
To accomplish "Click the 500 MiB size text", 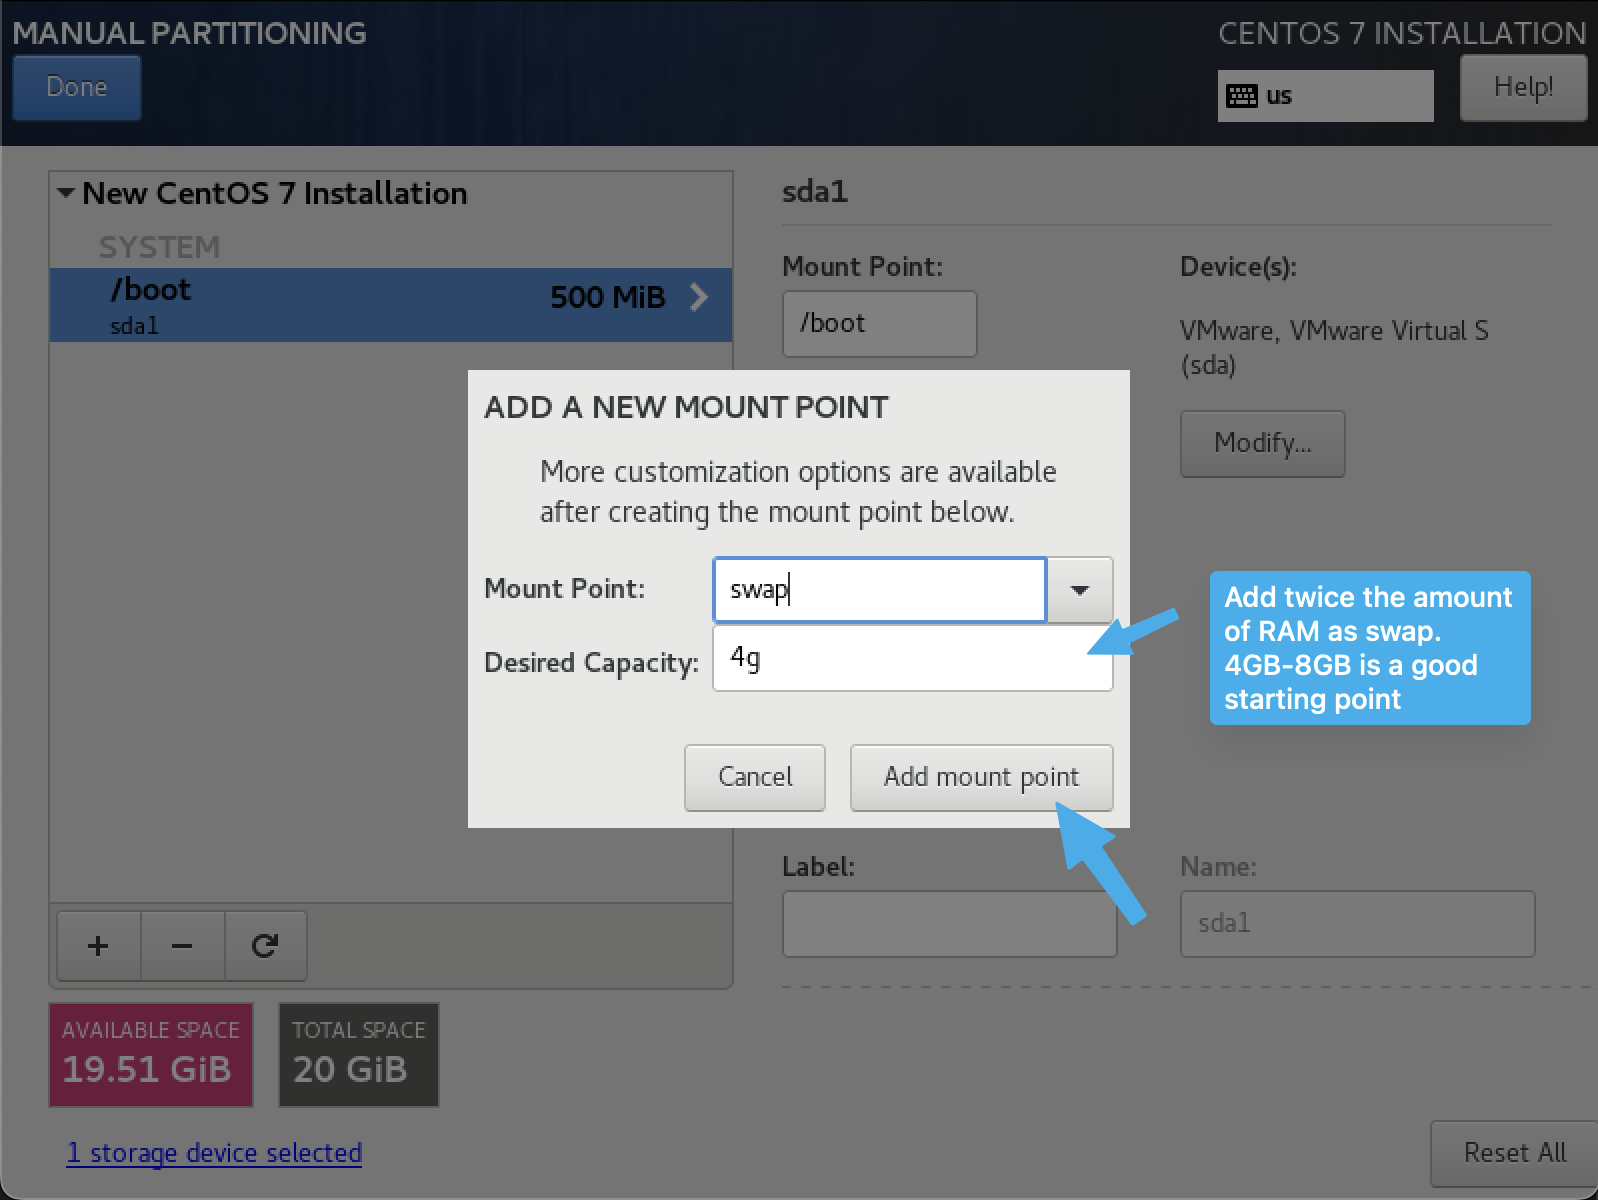I will click(x=608, y=297).
